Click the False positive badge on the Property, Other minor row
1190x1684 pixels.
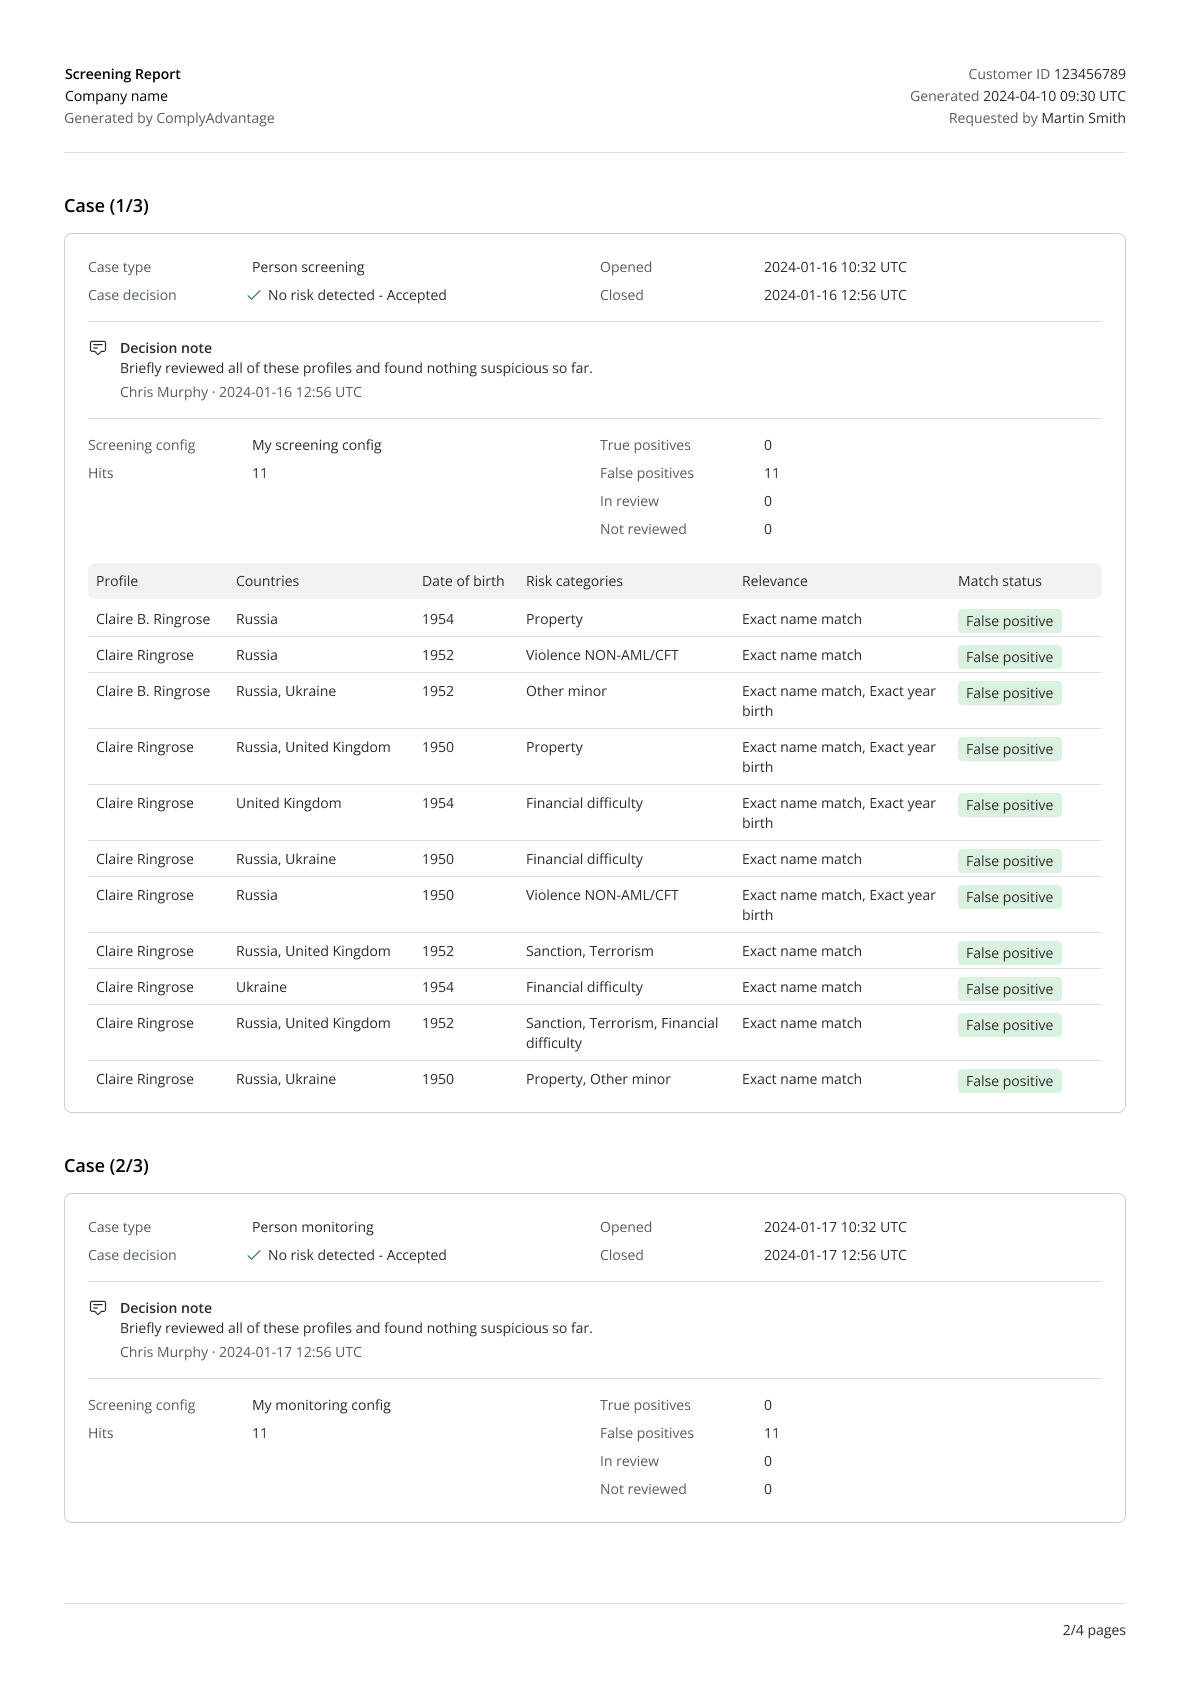click(1009, 1081)
